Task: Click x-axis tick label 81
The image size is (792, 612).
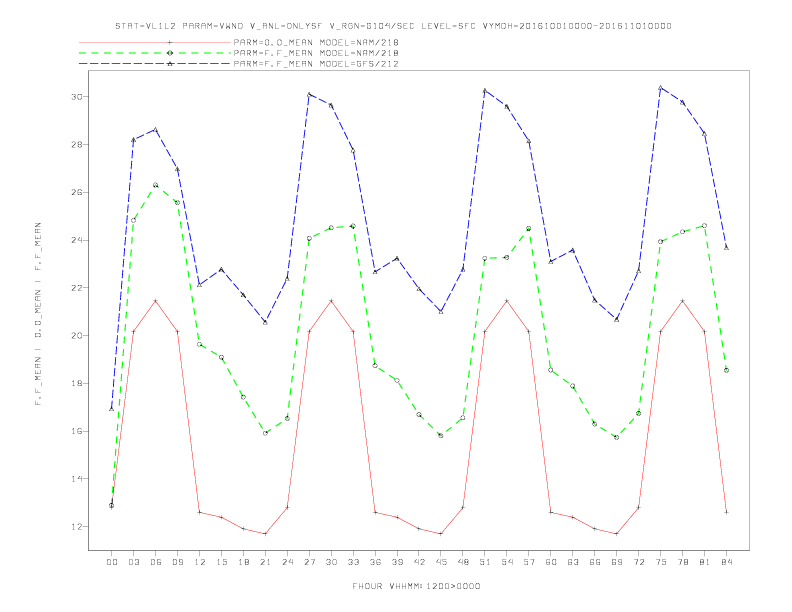Action: pos(705,562)
